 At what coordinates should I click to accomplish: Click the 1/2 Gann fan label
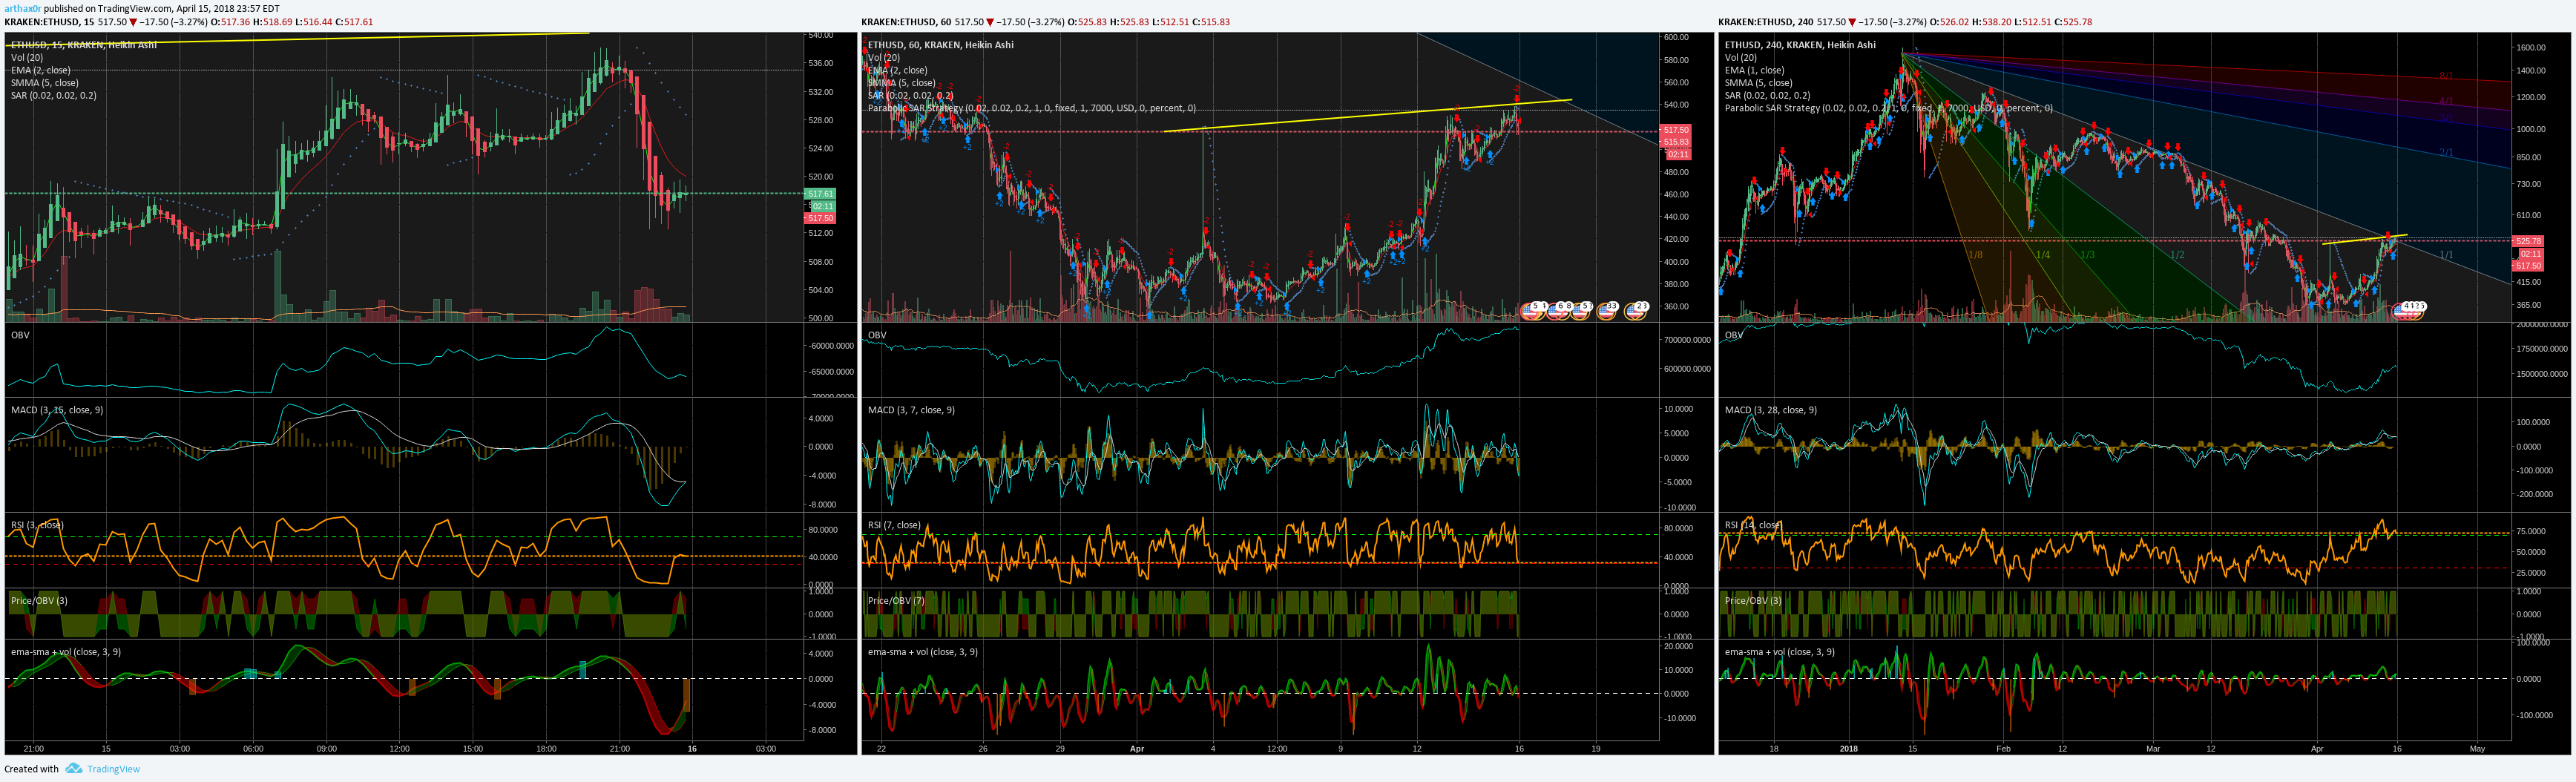(2178, 255)
